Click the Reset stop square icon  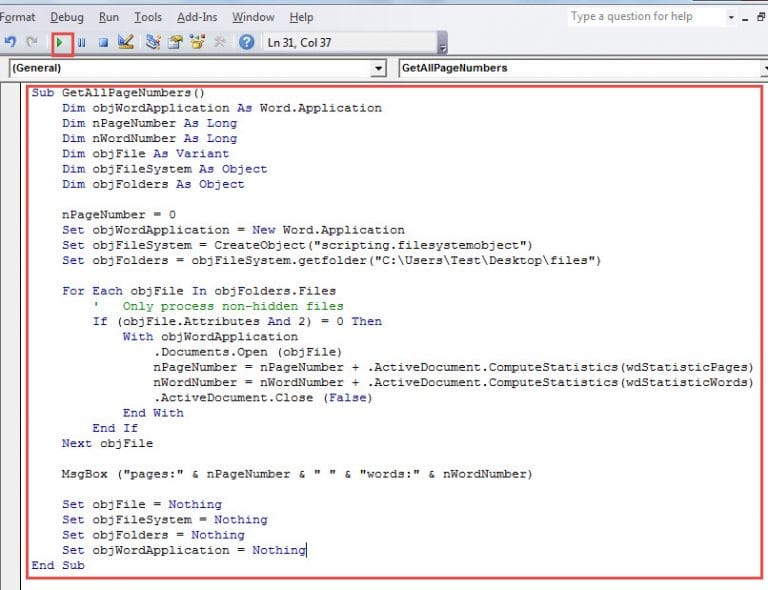tap(102, 43)
